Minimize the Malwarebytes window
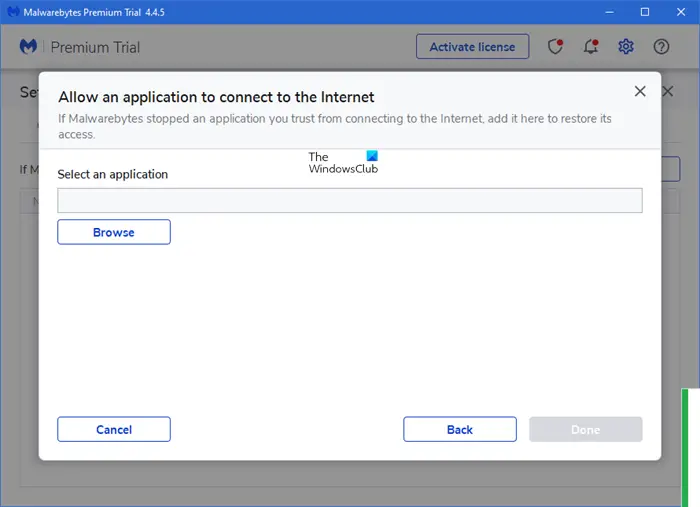700x507 pixels. coord(609,12)
